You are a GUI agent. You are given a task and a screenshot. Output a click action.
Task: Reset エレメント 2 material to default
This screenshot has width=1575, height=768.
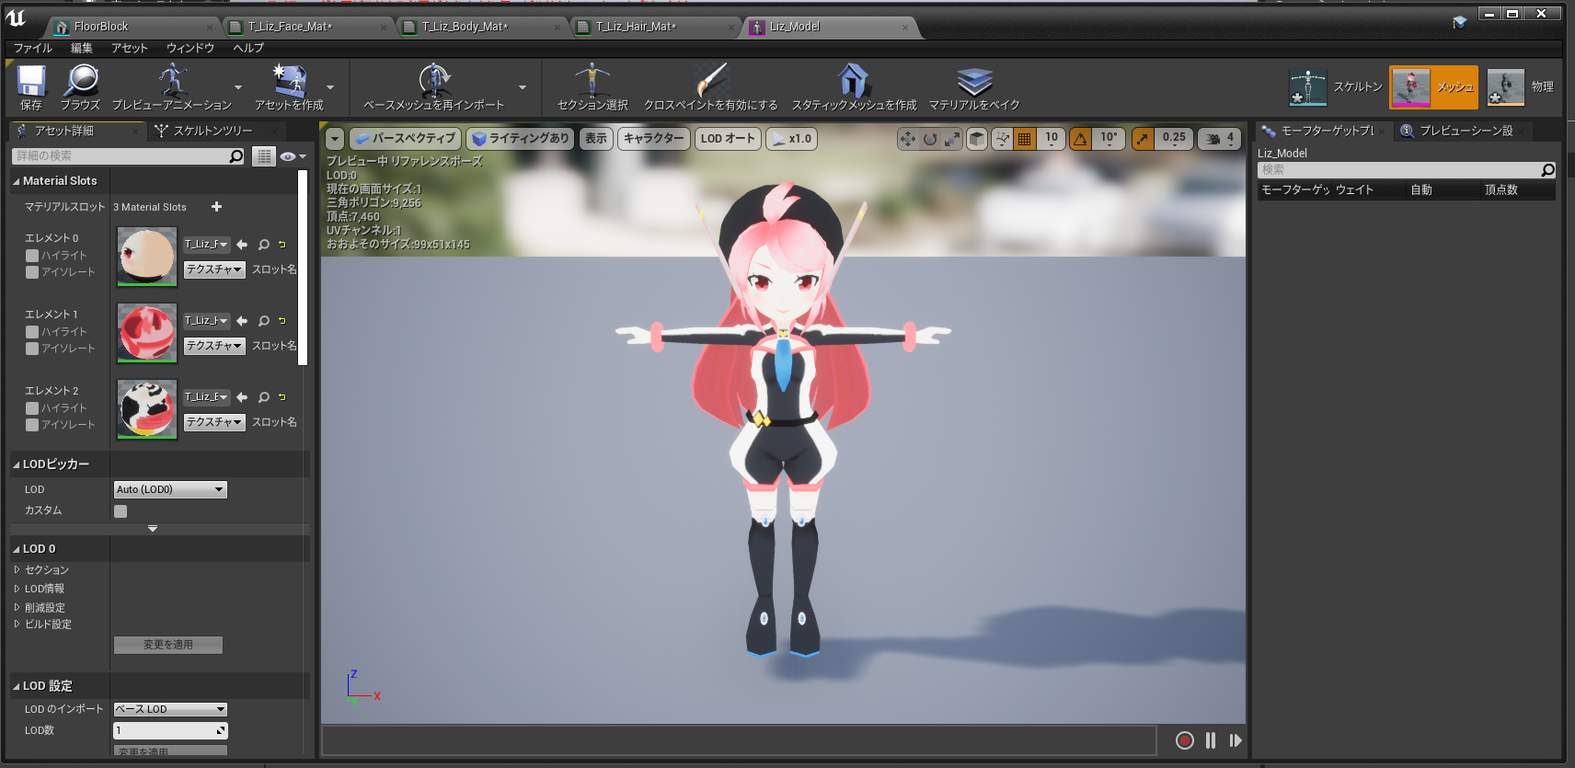[x=282, y=397]
